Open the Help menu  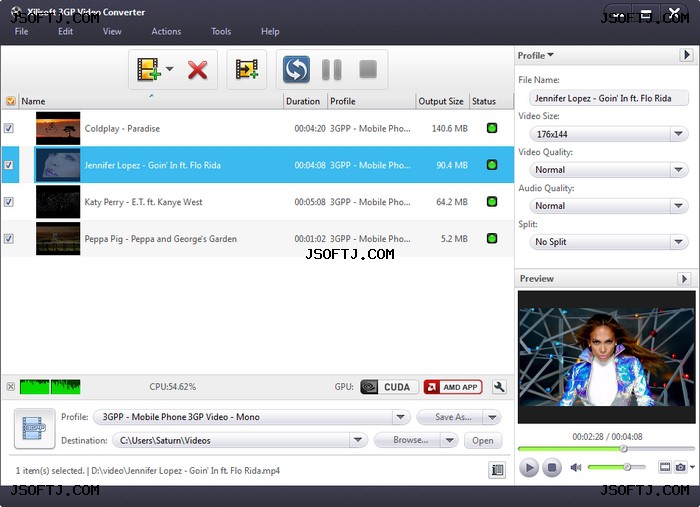point(270,31)
